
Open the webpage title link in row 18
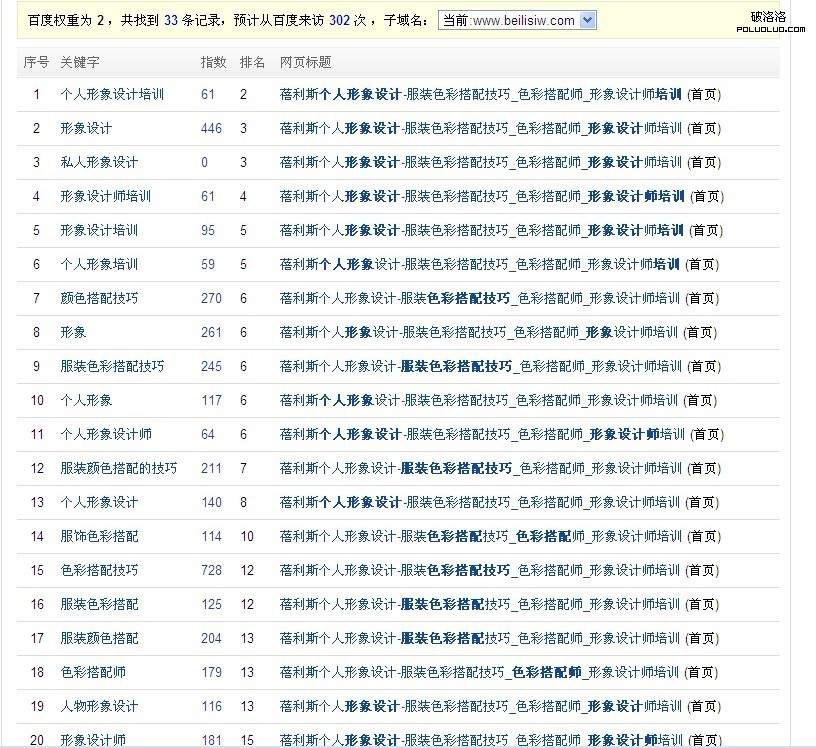pos(480,672)
